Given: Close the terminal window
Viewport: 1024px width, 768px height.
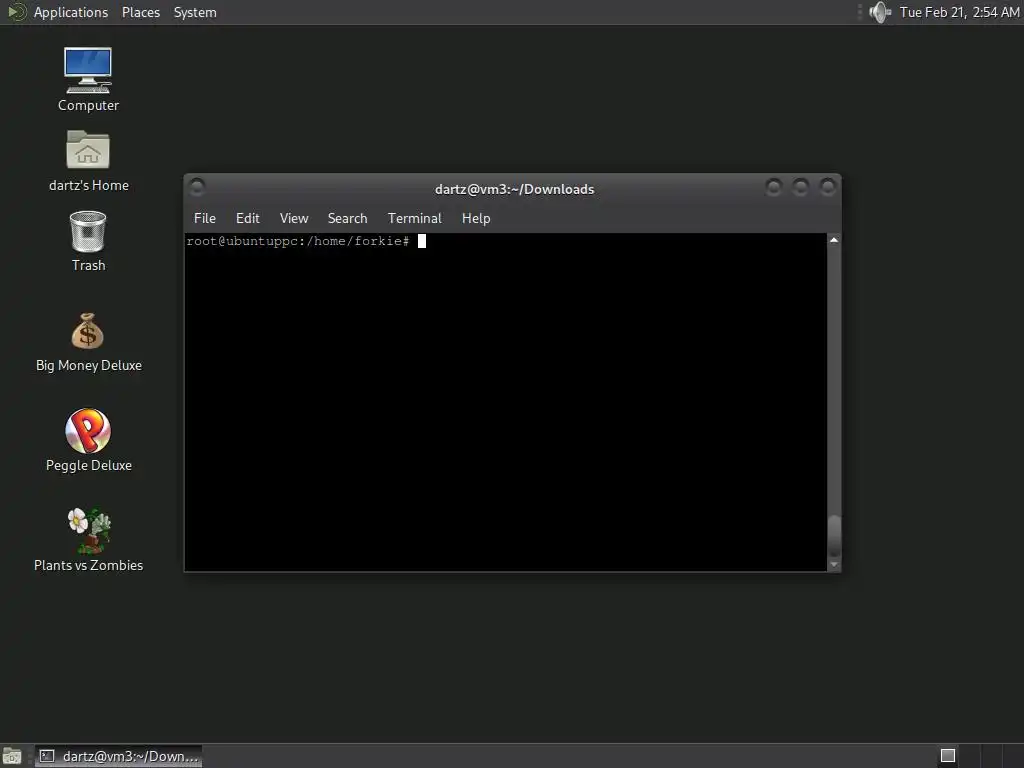Looking at the screenshot, I should [827, 187].
